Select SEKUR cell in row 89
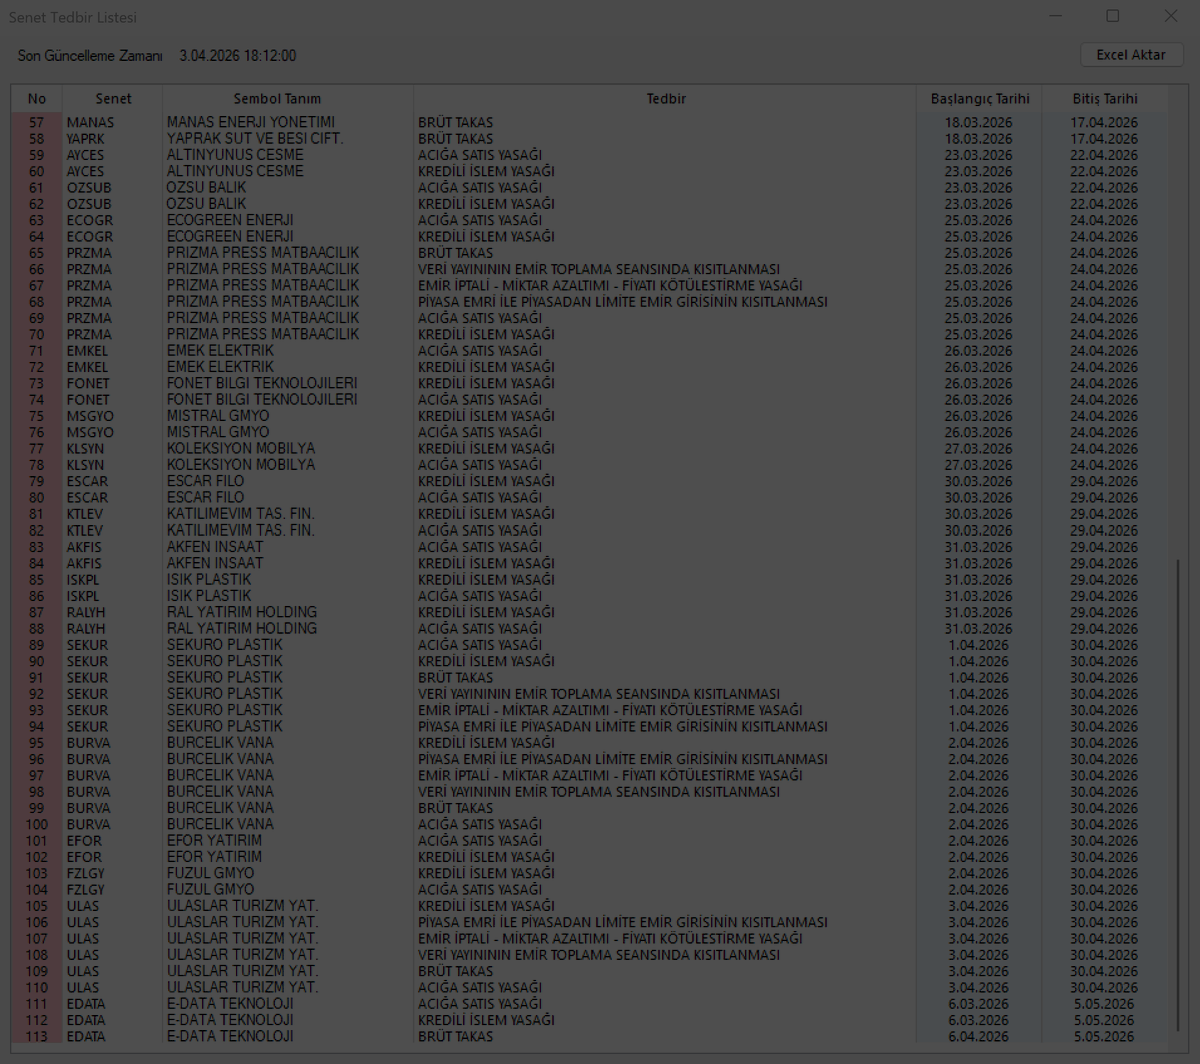The width and height of the screenshot is (1200, 1064). (x=87, y=645)
